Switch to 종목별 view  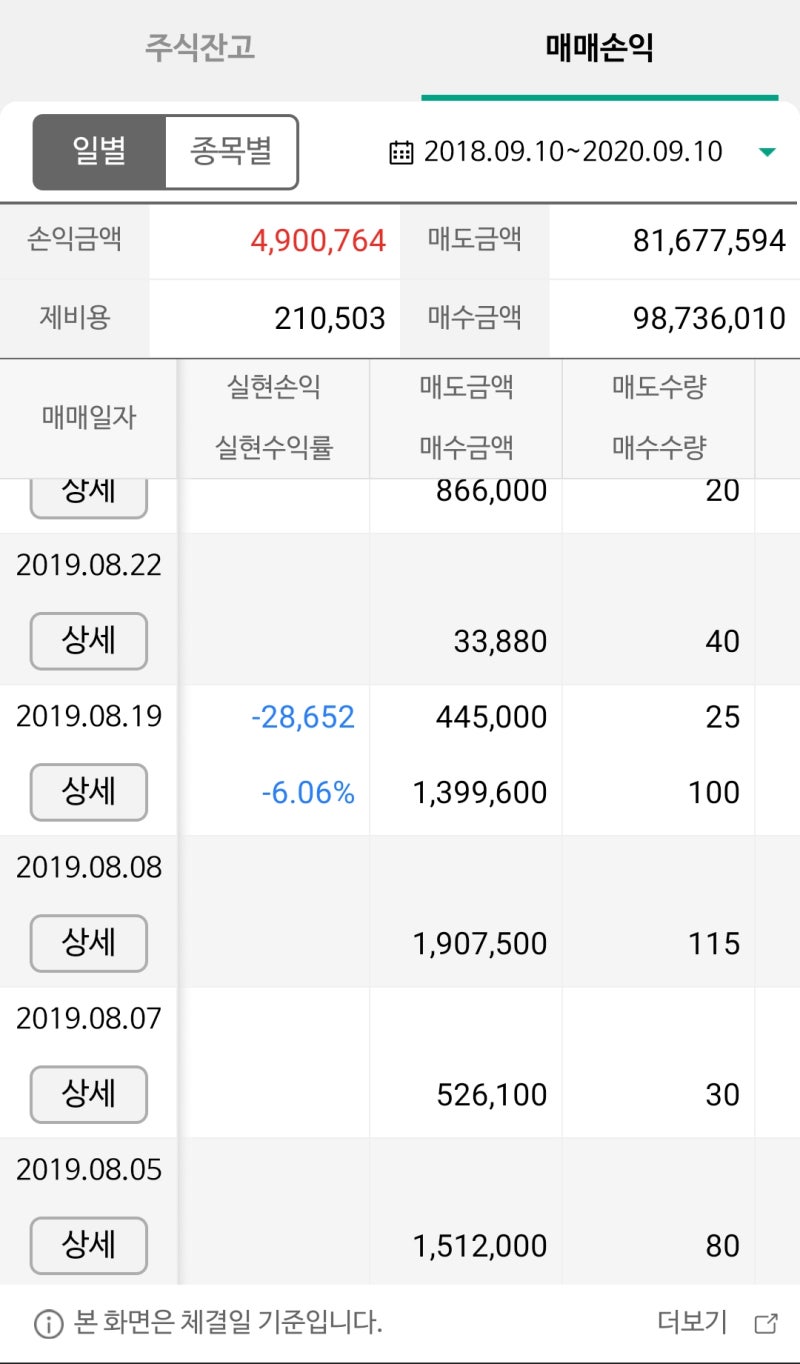coord(231,151)
